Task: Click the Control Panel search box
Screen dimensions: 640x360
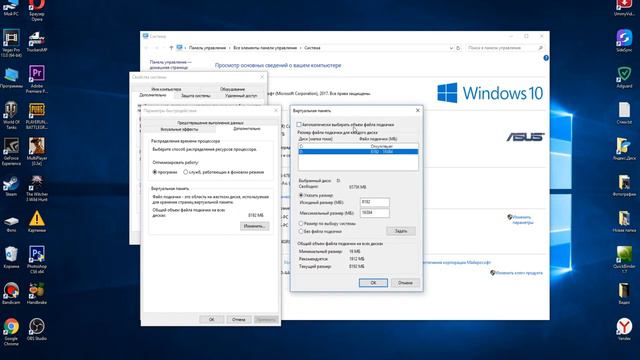Action: click(x=505, y=48)
